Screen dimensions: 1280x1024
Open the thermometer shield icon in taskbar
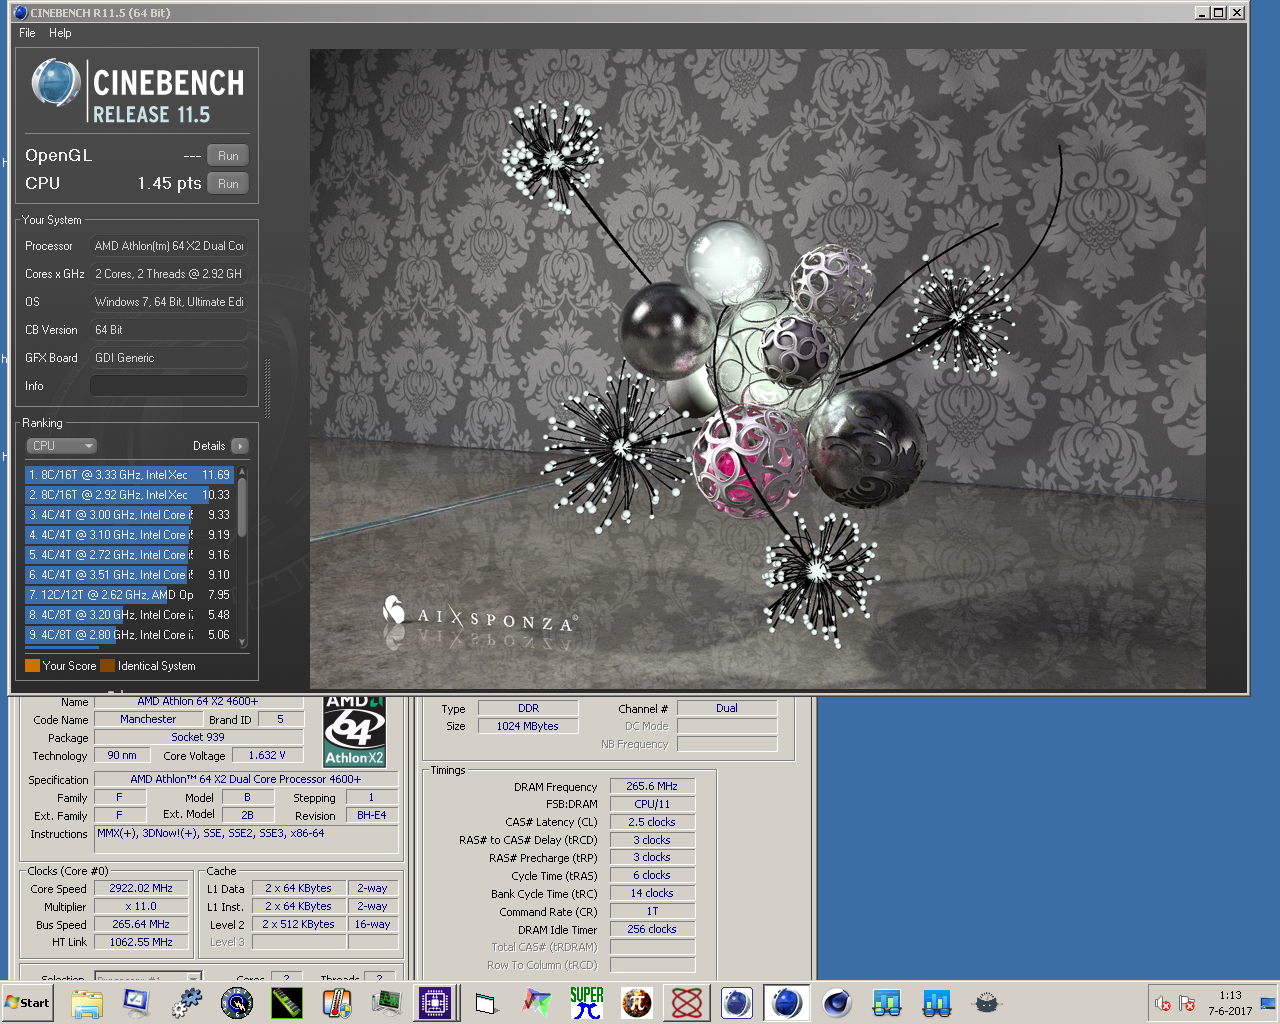pyautogui.click(x=337, y=1003)
